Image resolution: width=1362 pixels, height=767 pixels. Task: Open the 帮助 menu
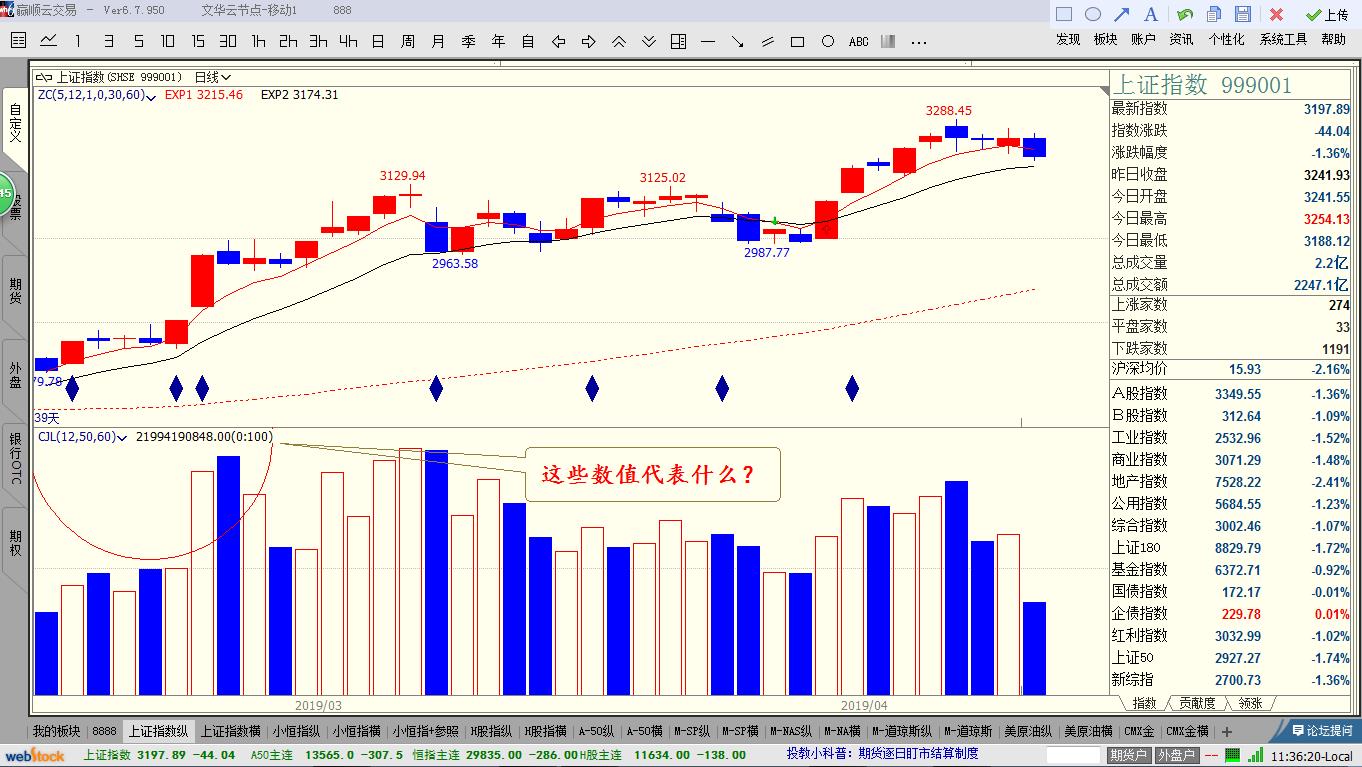(x=1333, y=39)
